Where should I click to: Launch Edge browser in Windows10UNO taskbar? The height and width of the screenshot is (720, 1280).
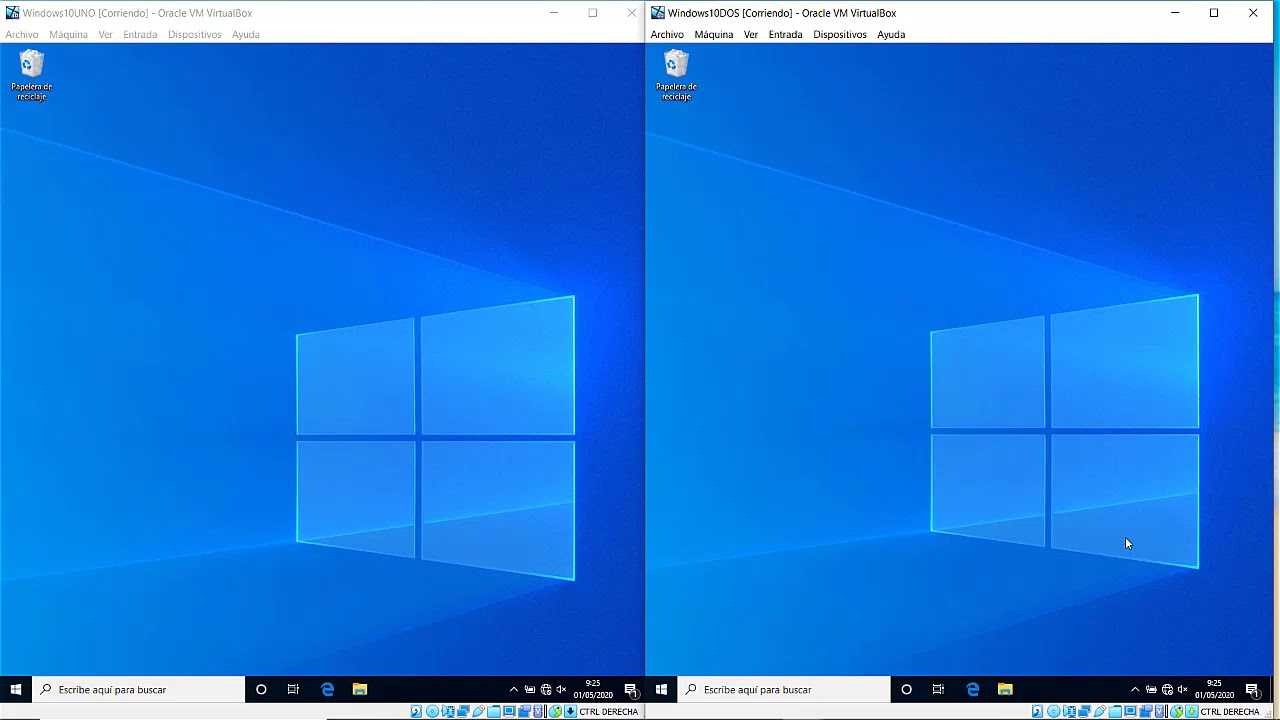pyautogui.click(x=327, y=689)
